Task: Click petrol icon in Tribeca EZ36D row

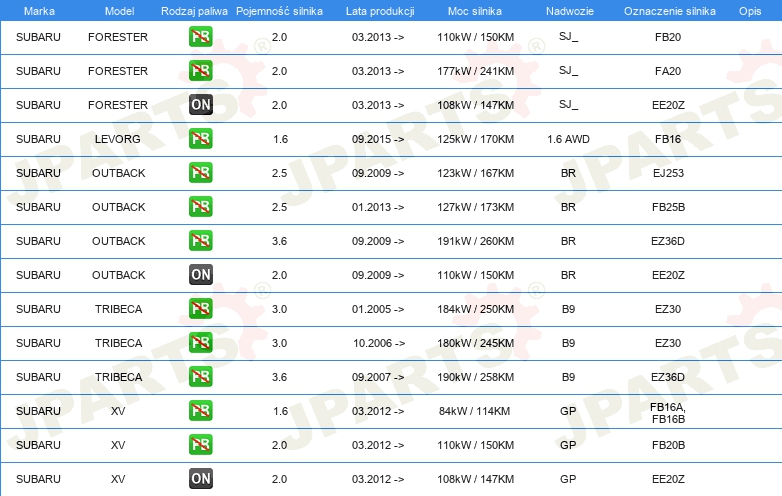Action: click(x=200, y=376)
